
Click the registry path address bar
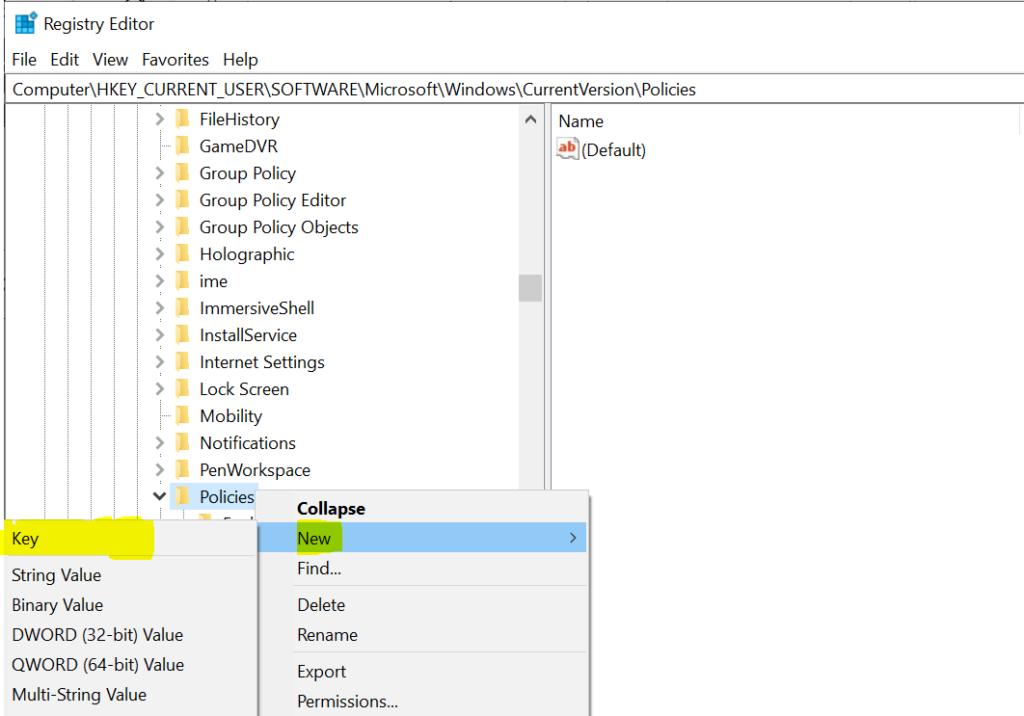514,89
